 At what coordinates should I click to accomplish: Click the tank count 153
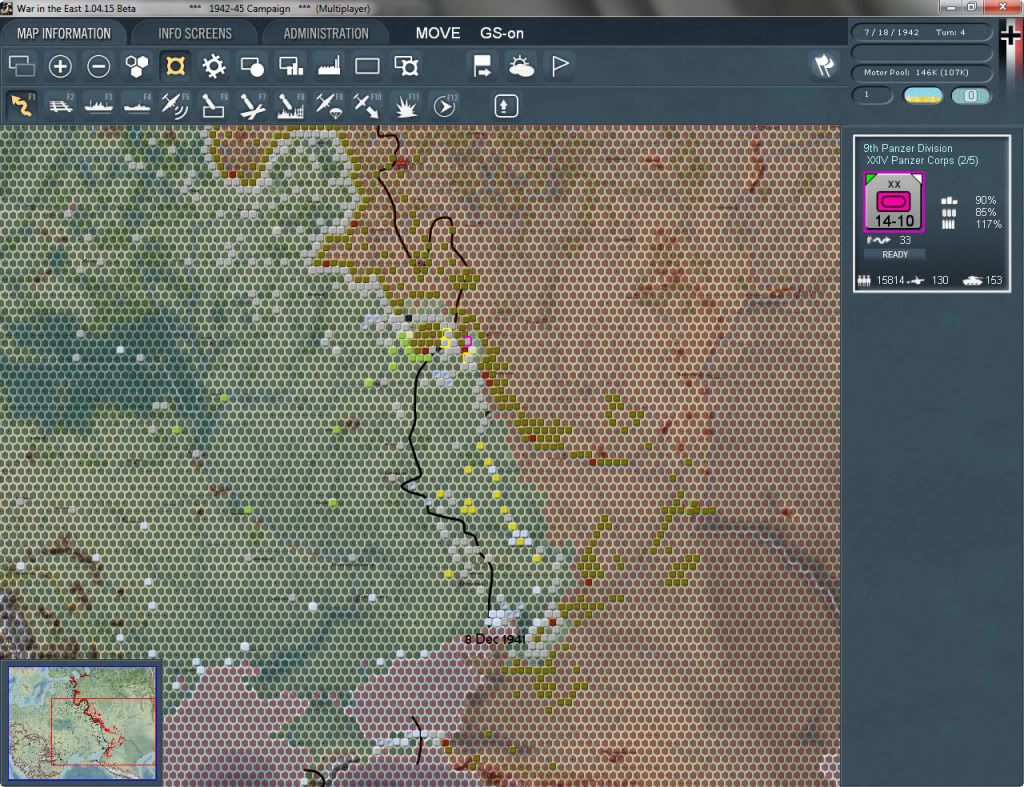point(993,280)
